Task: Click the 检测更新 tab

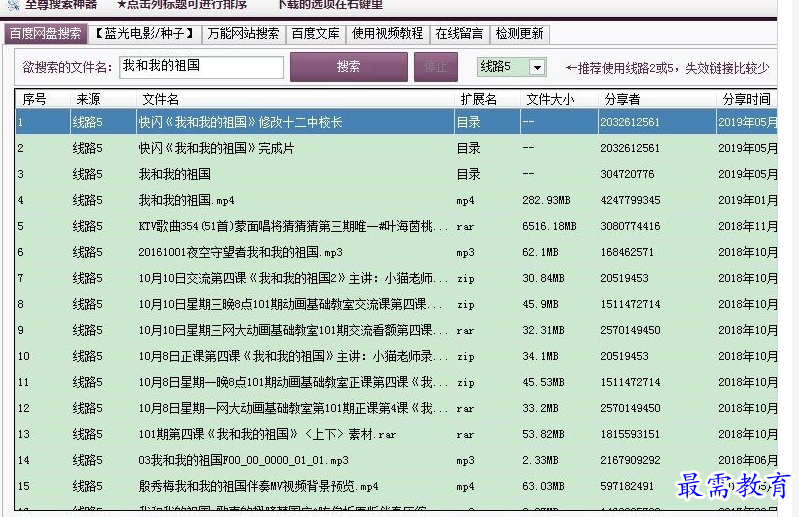Action: (520, 34)
